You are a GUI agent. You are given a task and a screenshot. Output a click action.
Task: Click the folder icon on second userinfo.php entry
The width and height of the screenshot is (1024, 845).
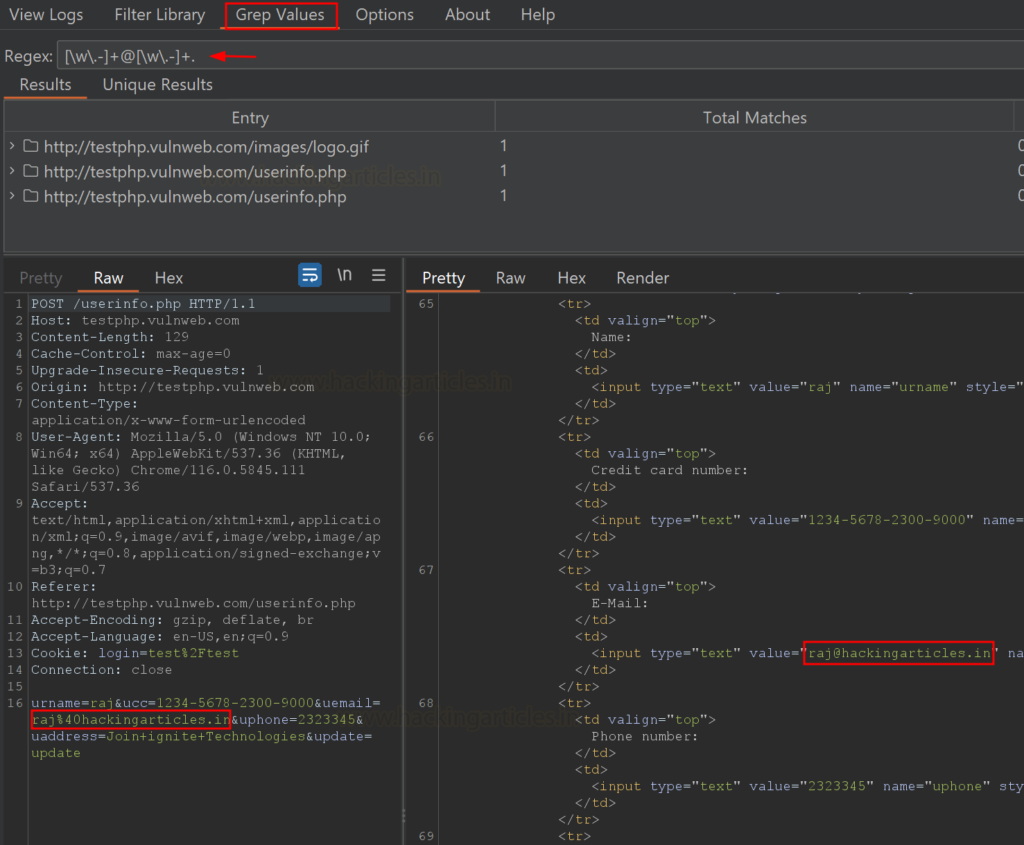[30, 196]
